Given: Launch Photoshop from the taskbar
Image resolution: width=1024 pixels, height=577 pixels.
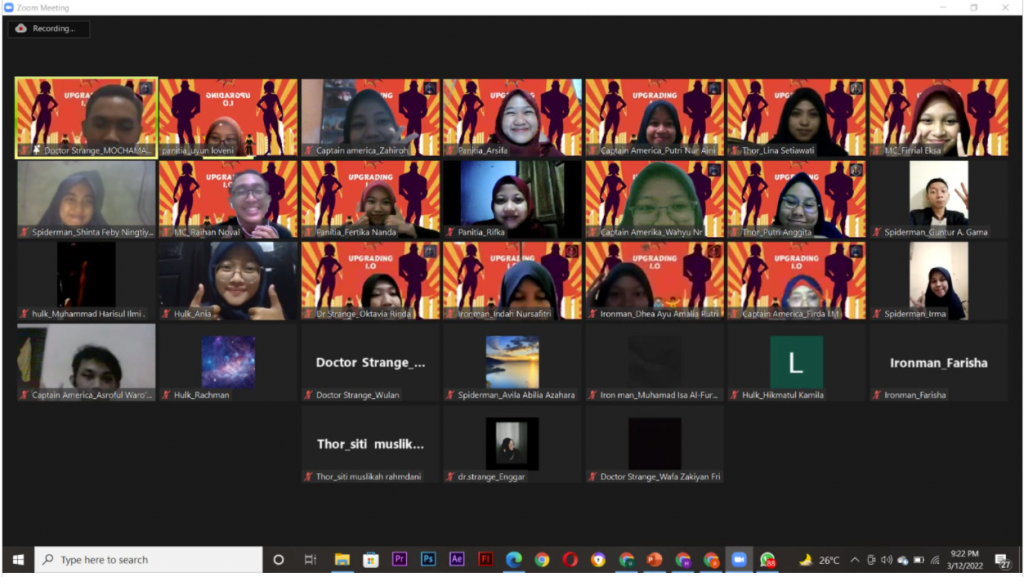Looking at the screenshot, I should (428, 560).
